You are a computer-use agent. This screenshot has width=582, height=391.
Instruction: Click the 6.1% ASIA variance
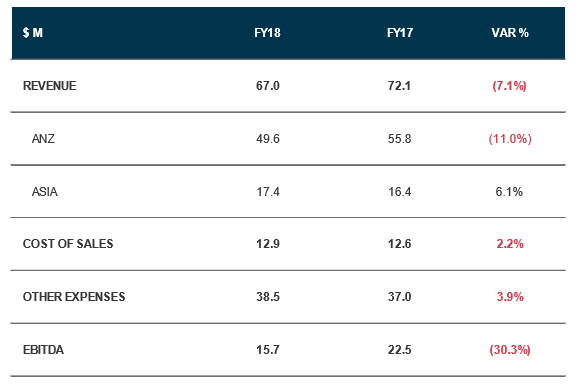[509, 192]
